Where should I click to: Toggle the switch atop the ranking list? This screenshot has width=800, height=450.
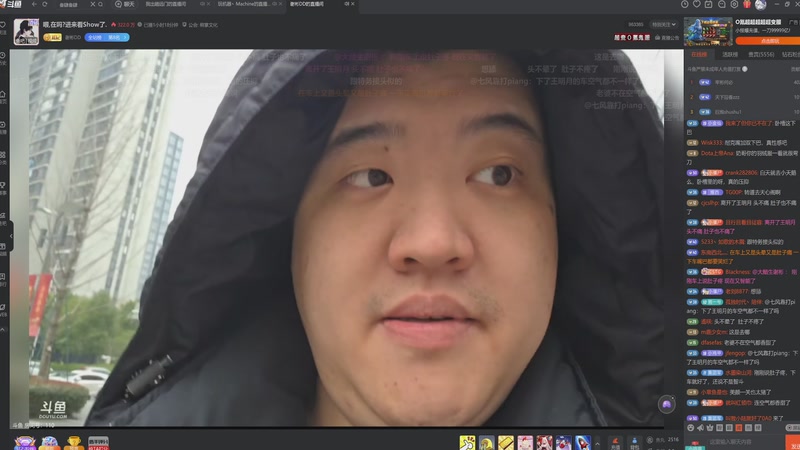tap(745, 69)
